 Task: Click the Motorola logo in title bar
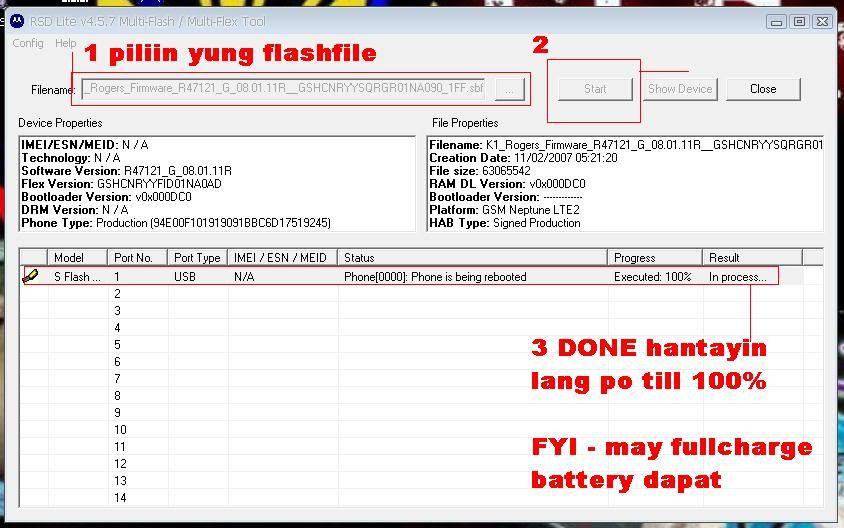17,22
